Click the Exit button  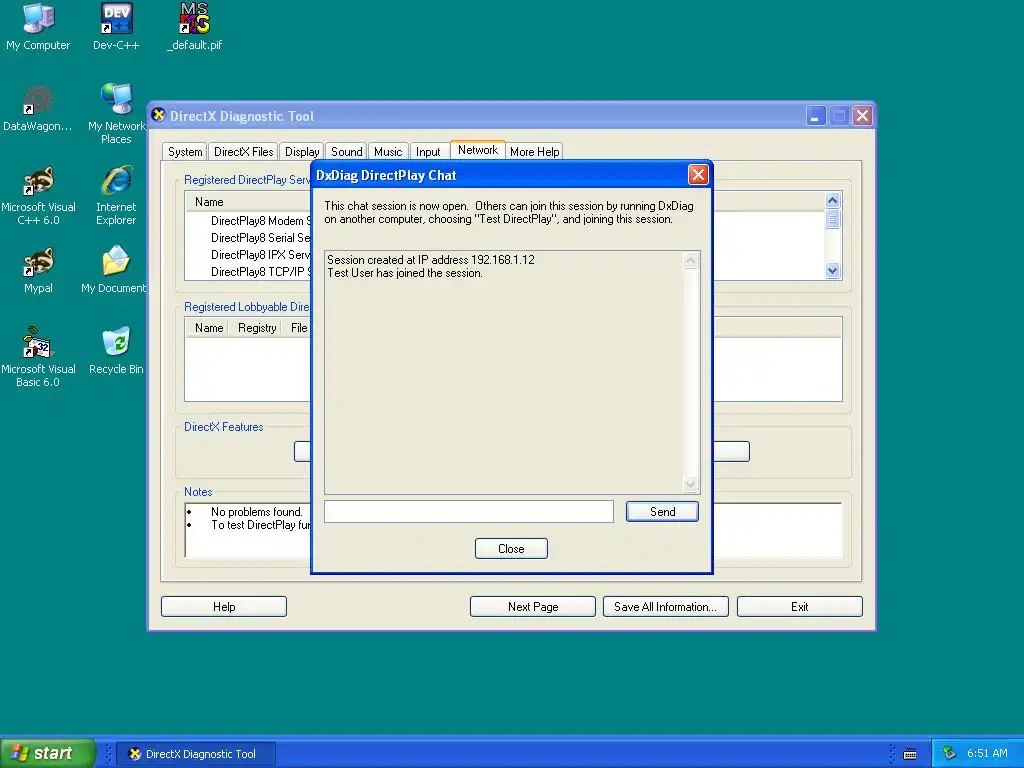point(799,607)
